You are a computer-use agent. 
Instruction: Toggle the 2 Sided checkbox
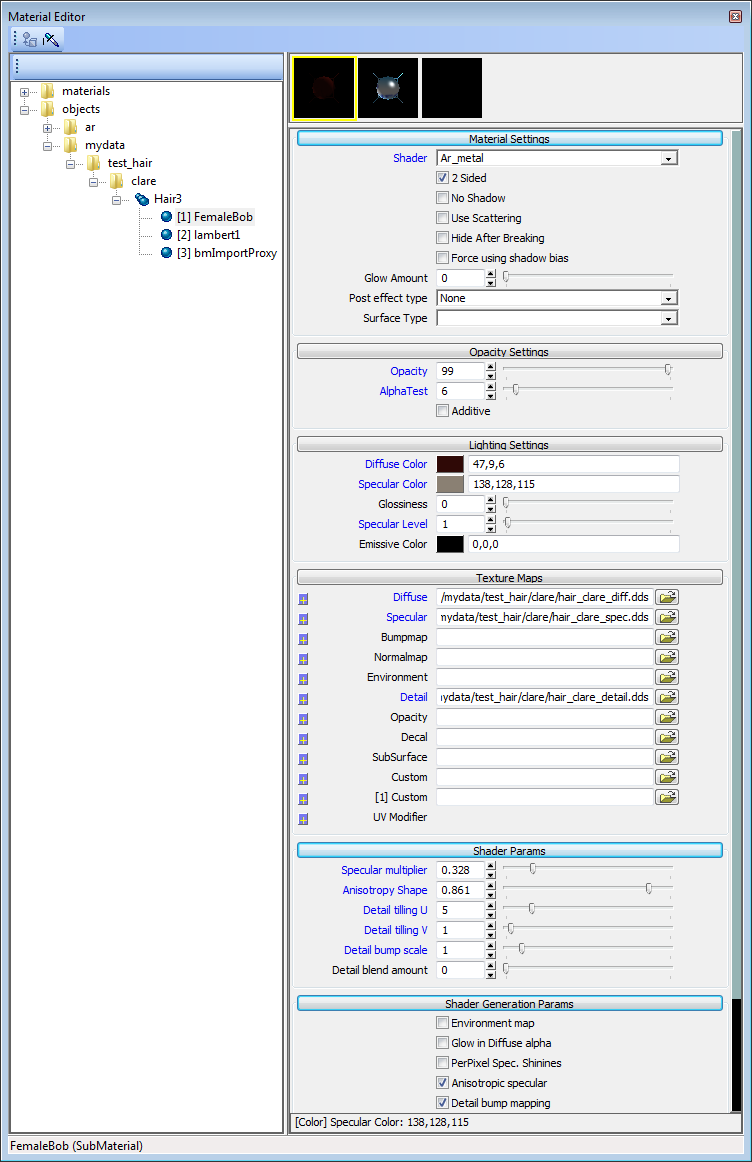pos(442,178)
